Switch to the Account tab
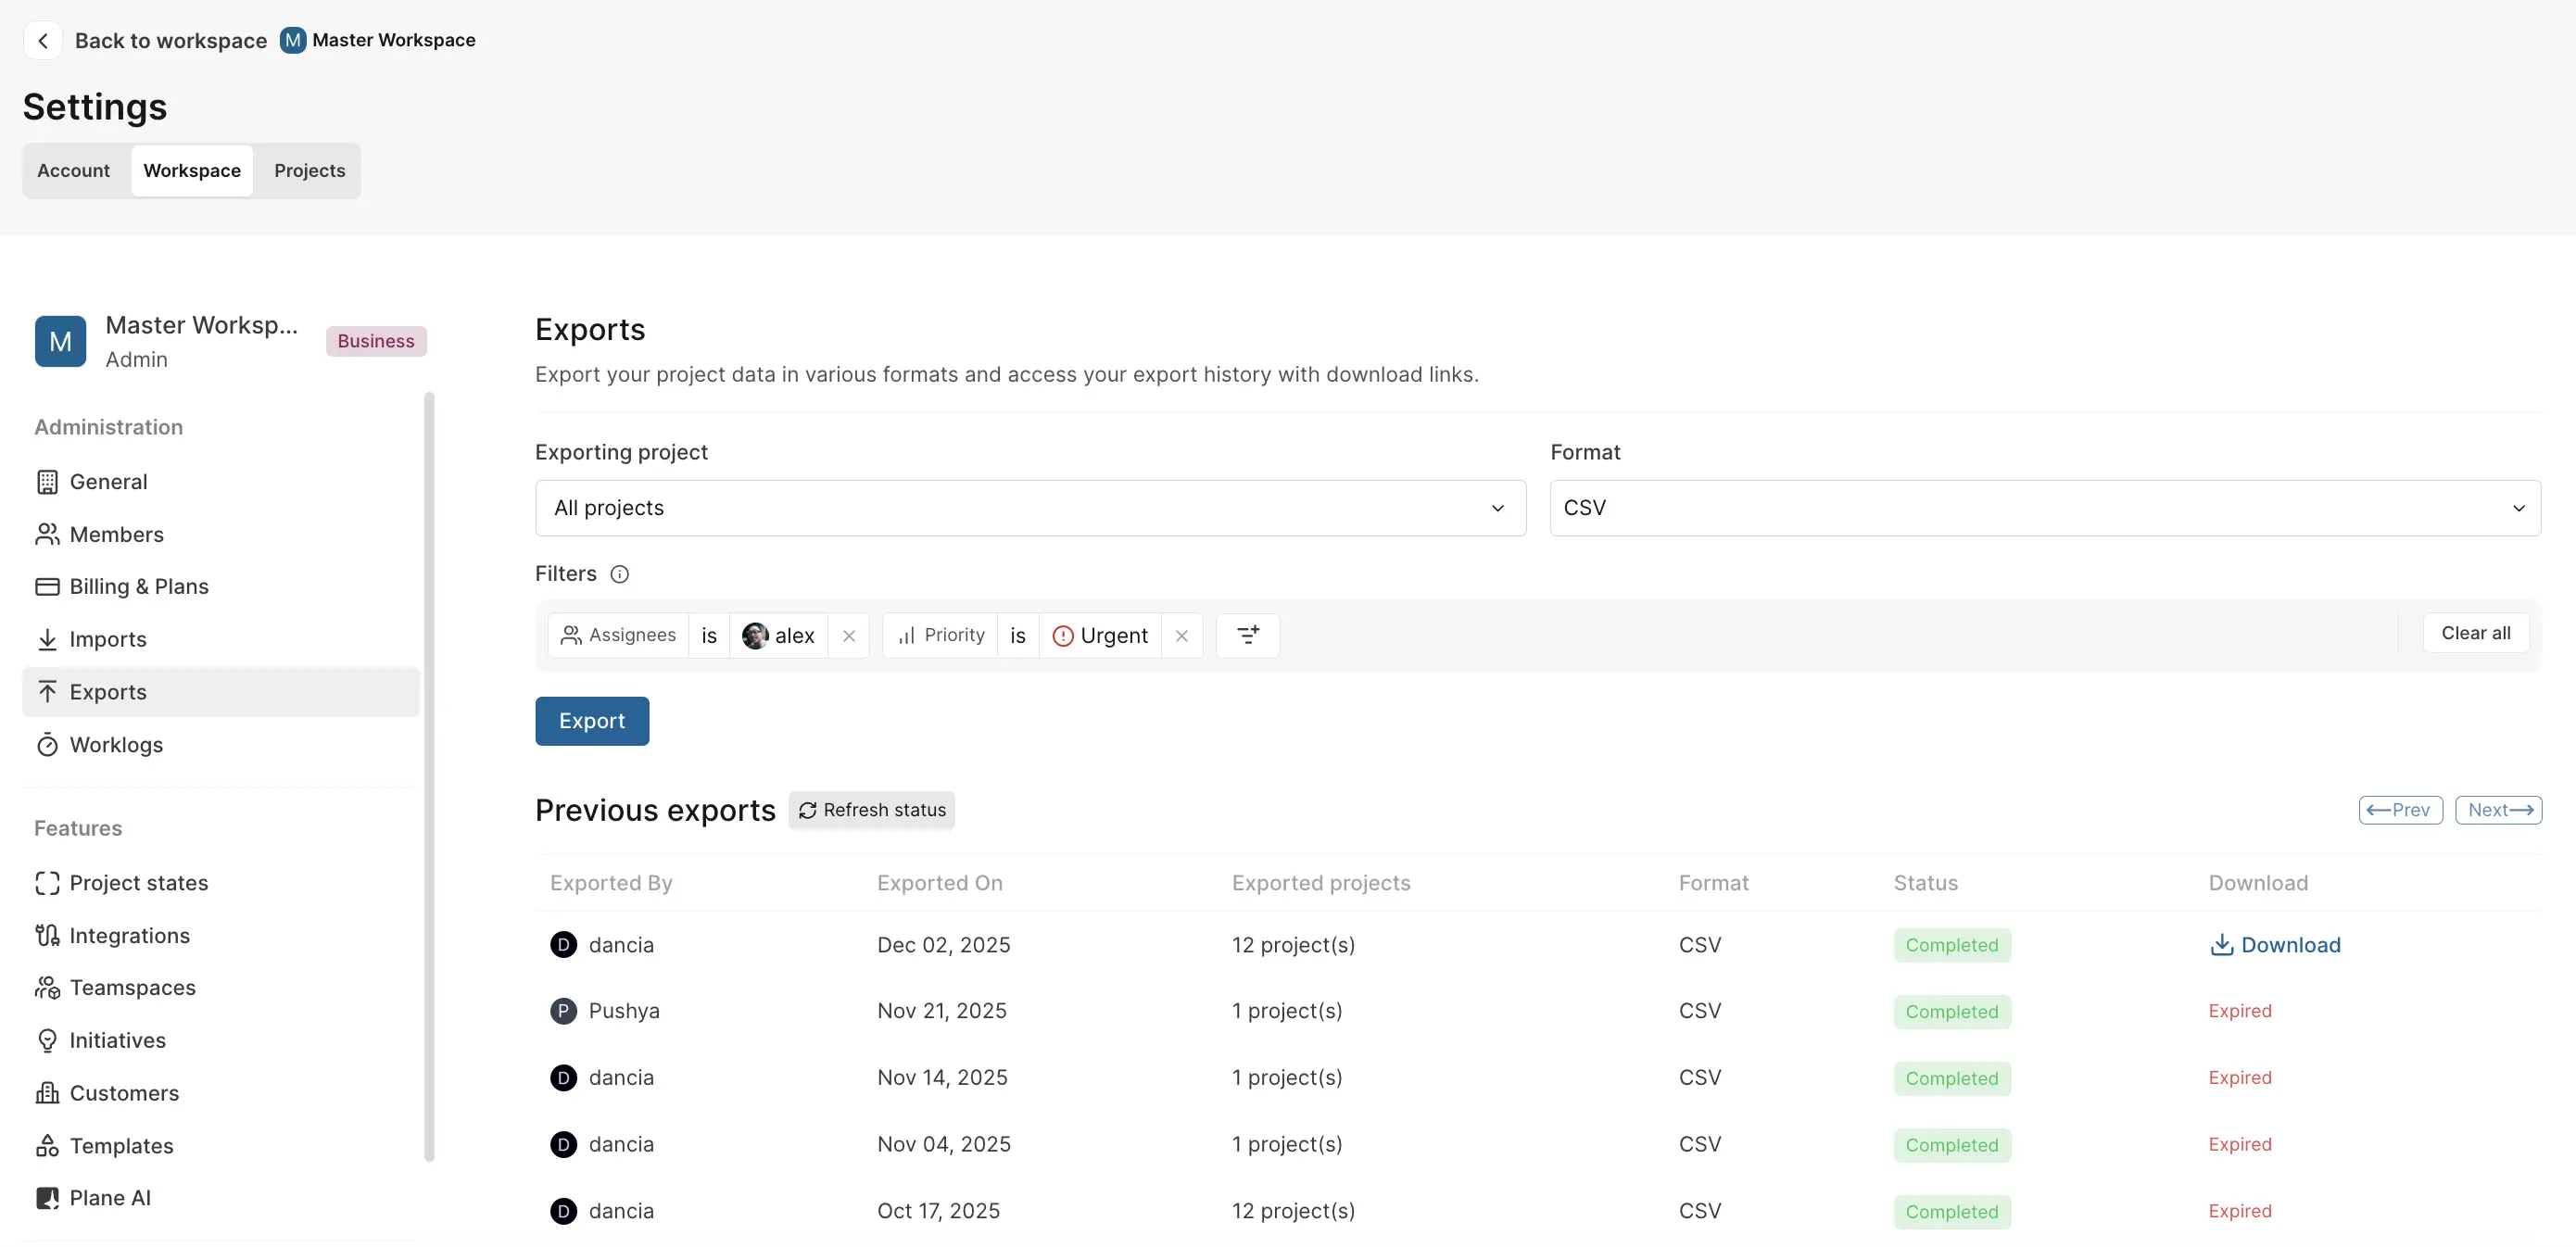2576x1247 pixels. point(73,170)
